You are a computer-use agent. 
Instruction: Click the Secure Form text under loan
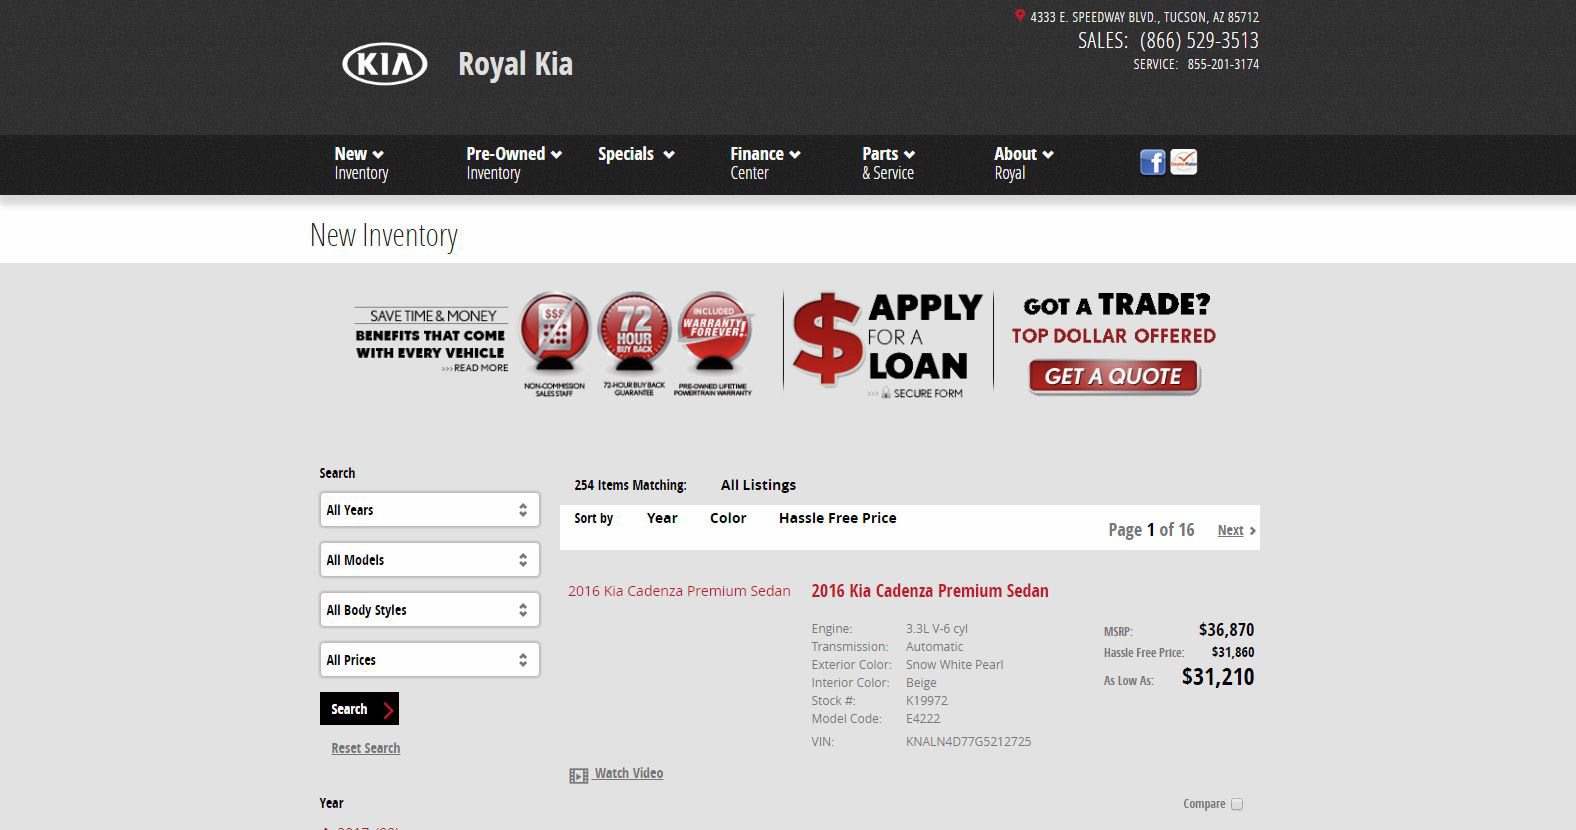[928, 394]
